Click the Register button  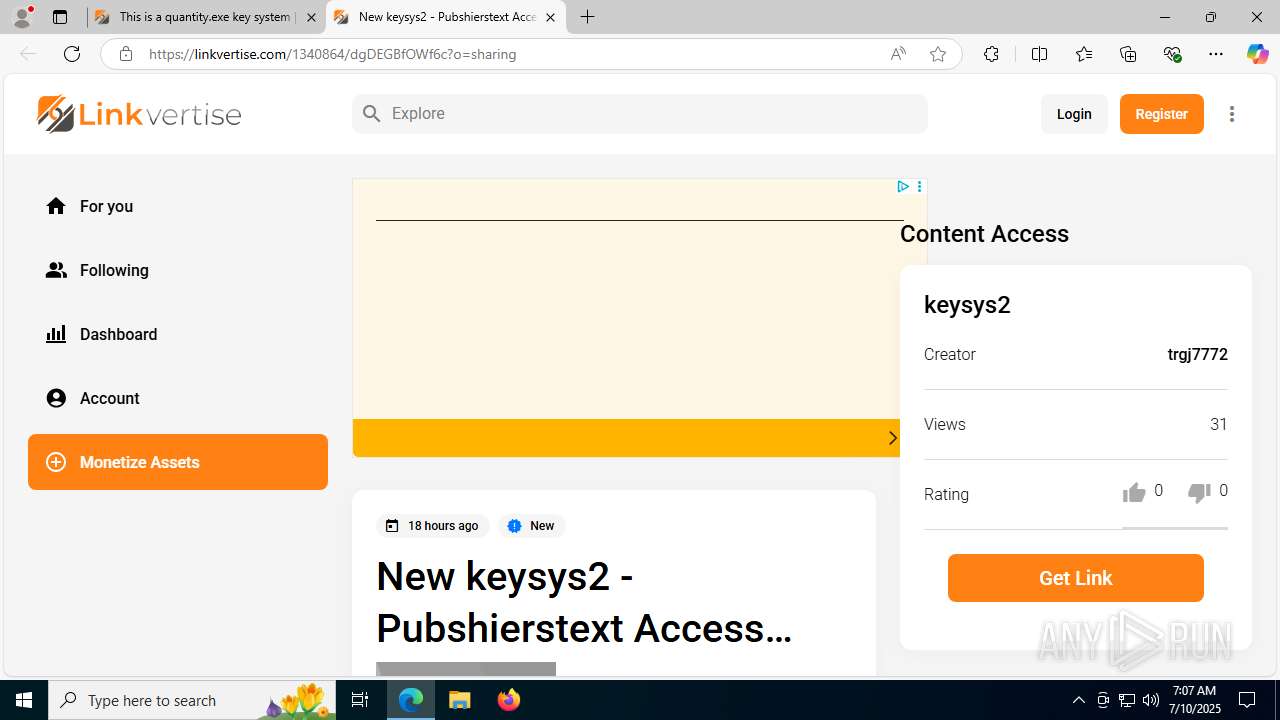1162,114
